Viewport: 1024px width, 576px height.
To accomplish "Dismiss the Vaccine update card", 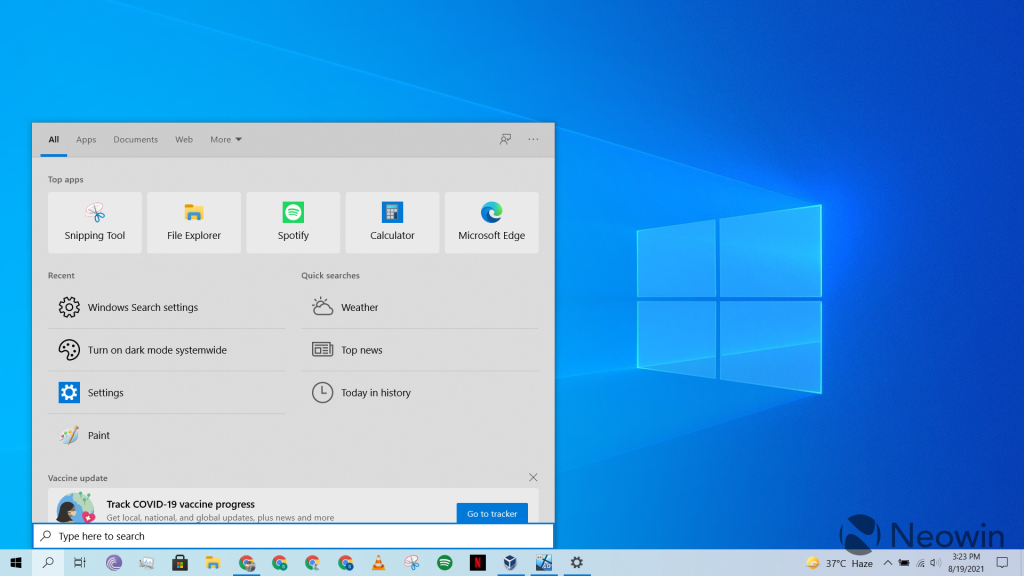I will click(x=533, y=477).
